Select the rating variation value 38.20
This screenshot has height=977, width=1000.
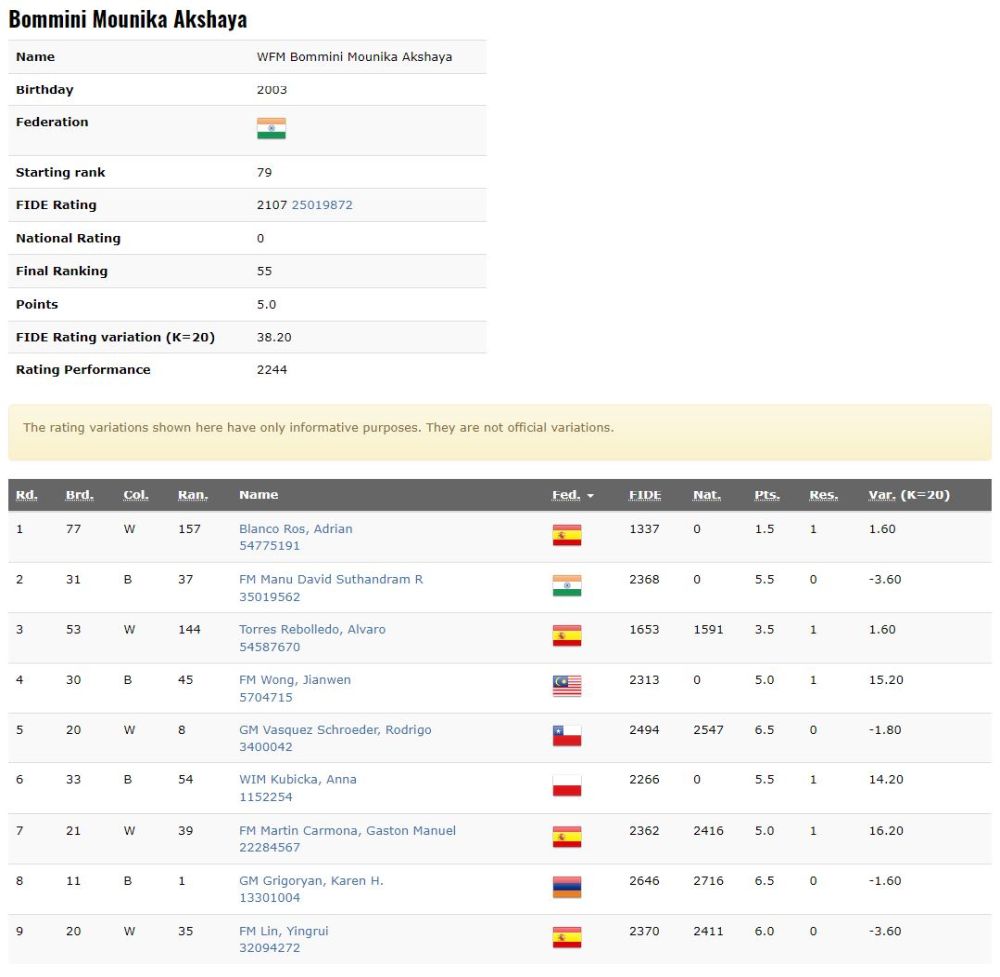(274, 337)
